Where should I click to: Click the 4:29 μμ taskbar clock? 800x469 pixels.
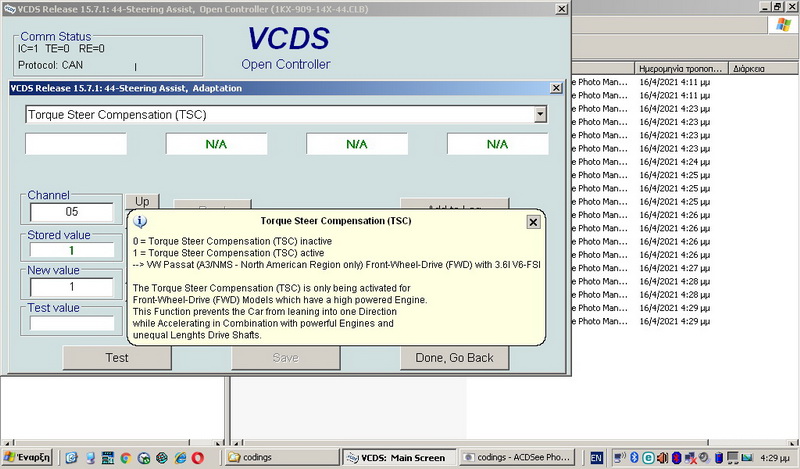coord(774,458)
